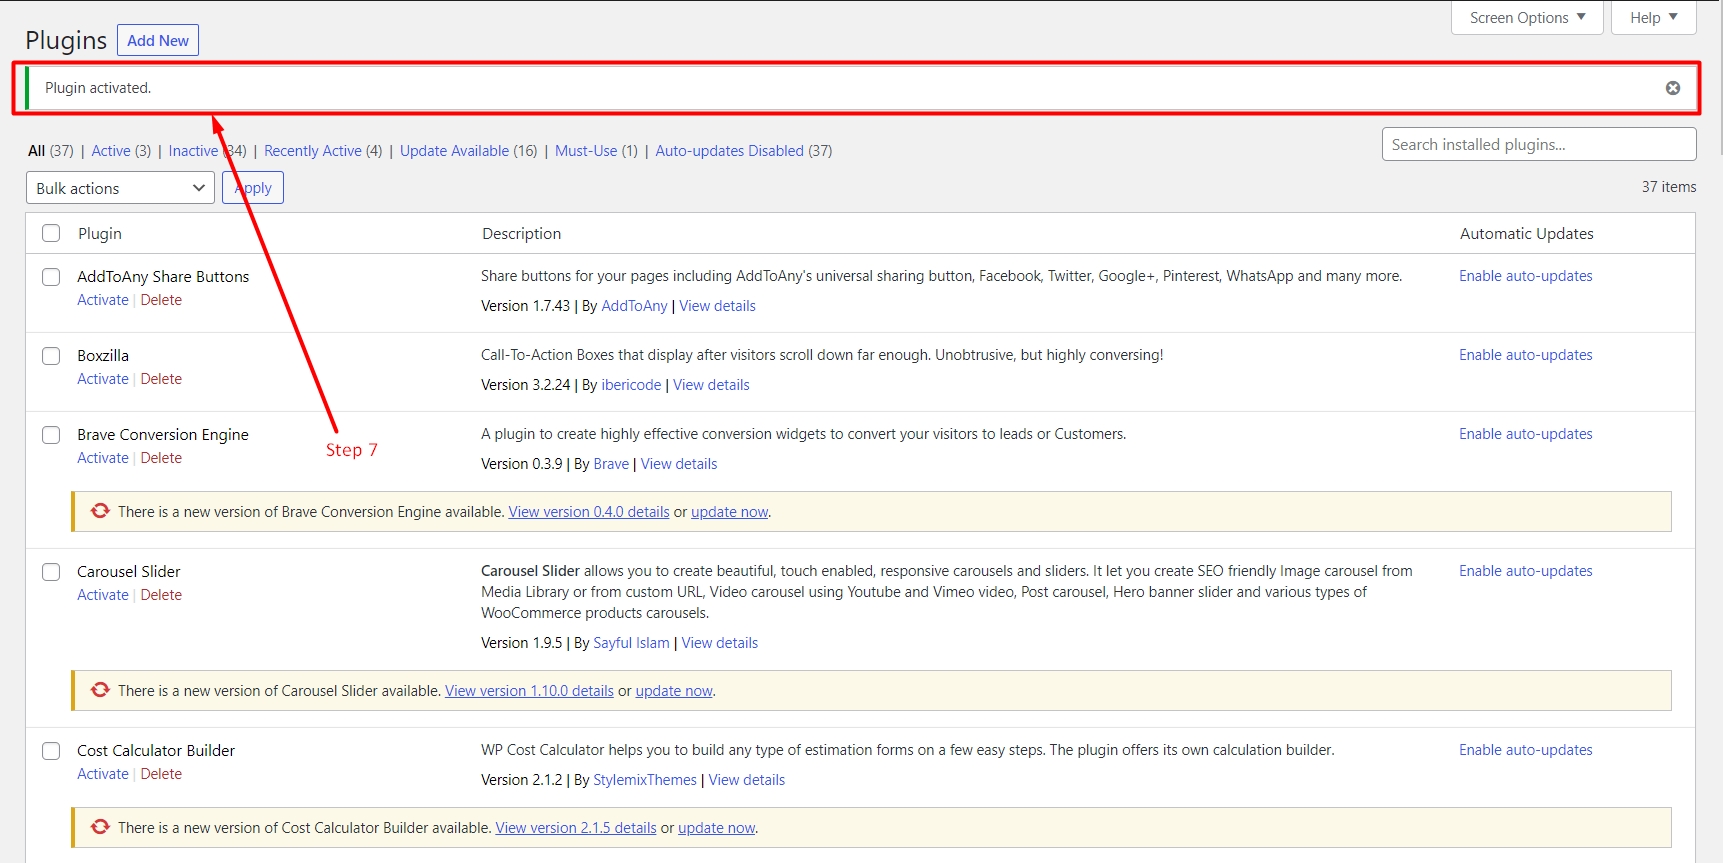Enable auto-updates for Carousel Slider
Viewport: 1723px width, 863px height.
(x=1525, y=571)
